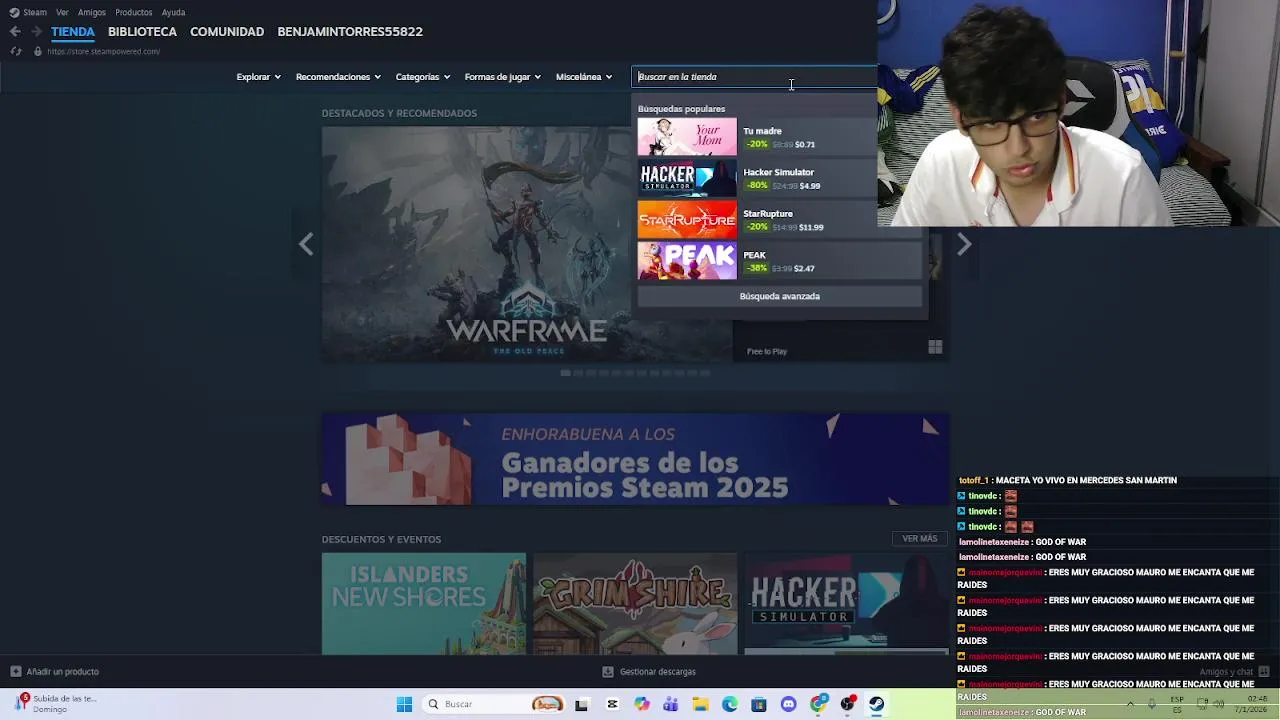Open Task View from the taskbar
The image size is (1280, 720).
582,704
